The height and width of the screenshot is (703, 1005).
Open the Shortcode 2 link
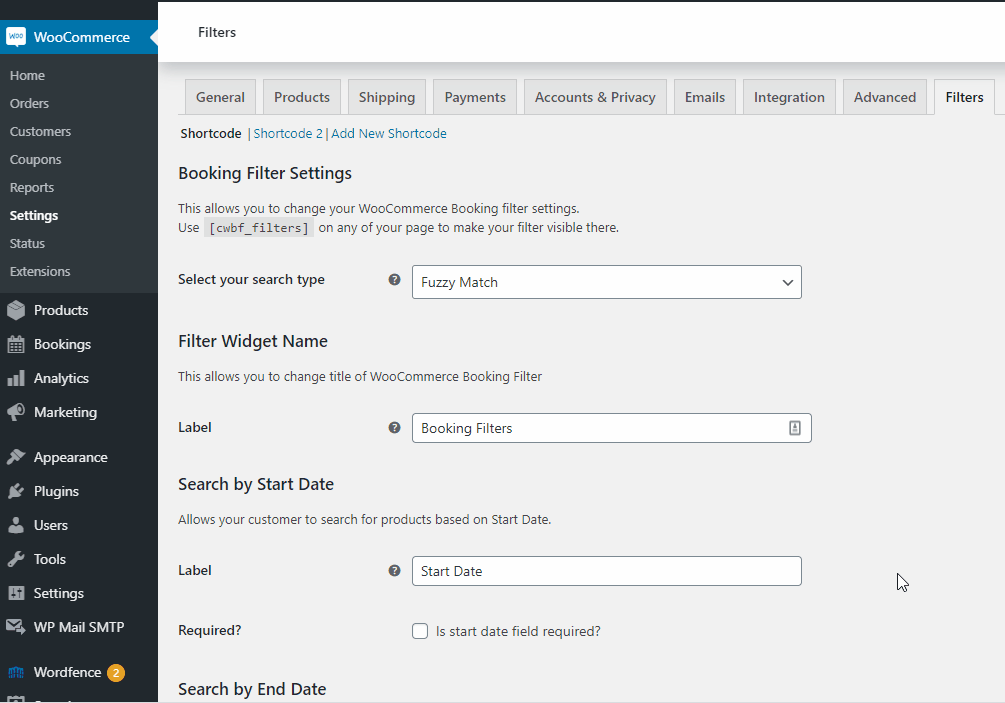pos(288,133)
